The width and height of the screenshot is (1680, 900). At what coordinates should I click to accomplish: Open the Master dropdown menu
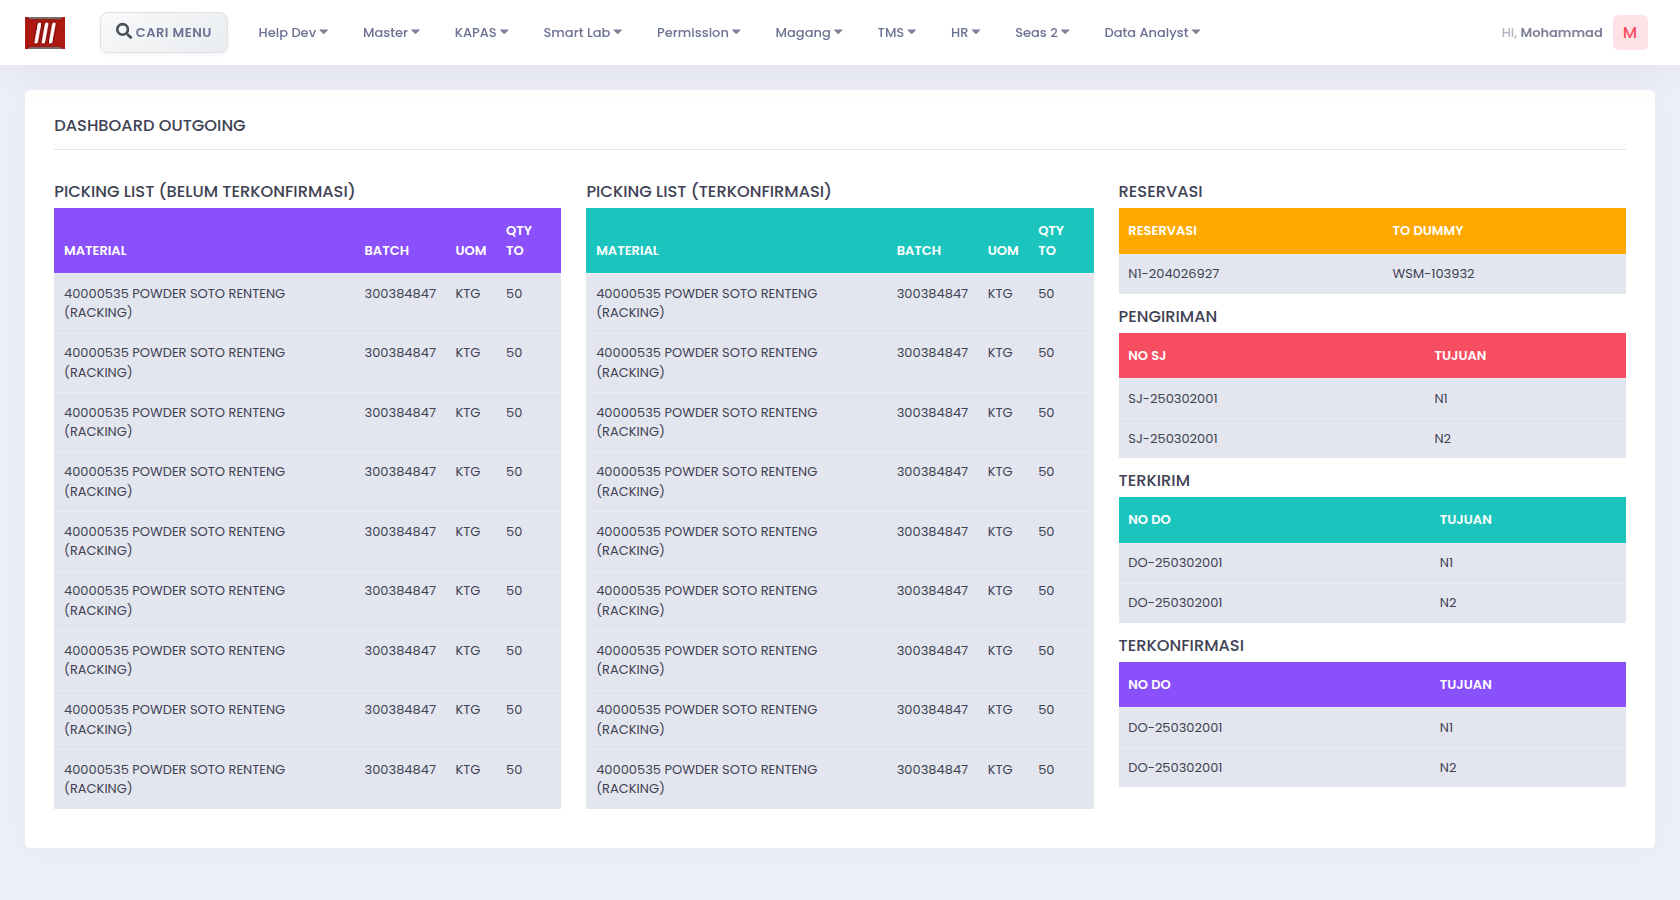click(x=391, y=33)
